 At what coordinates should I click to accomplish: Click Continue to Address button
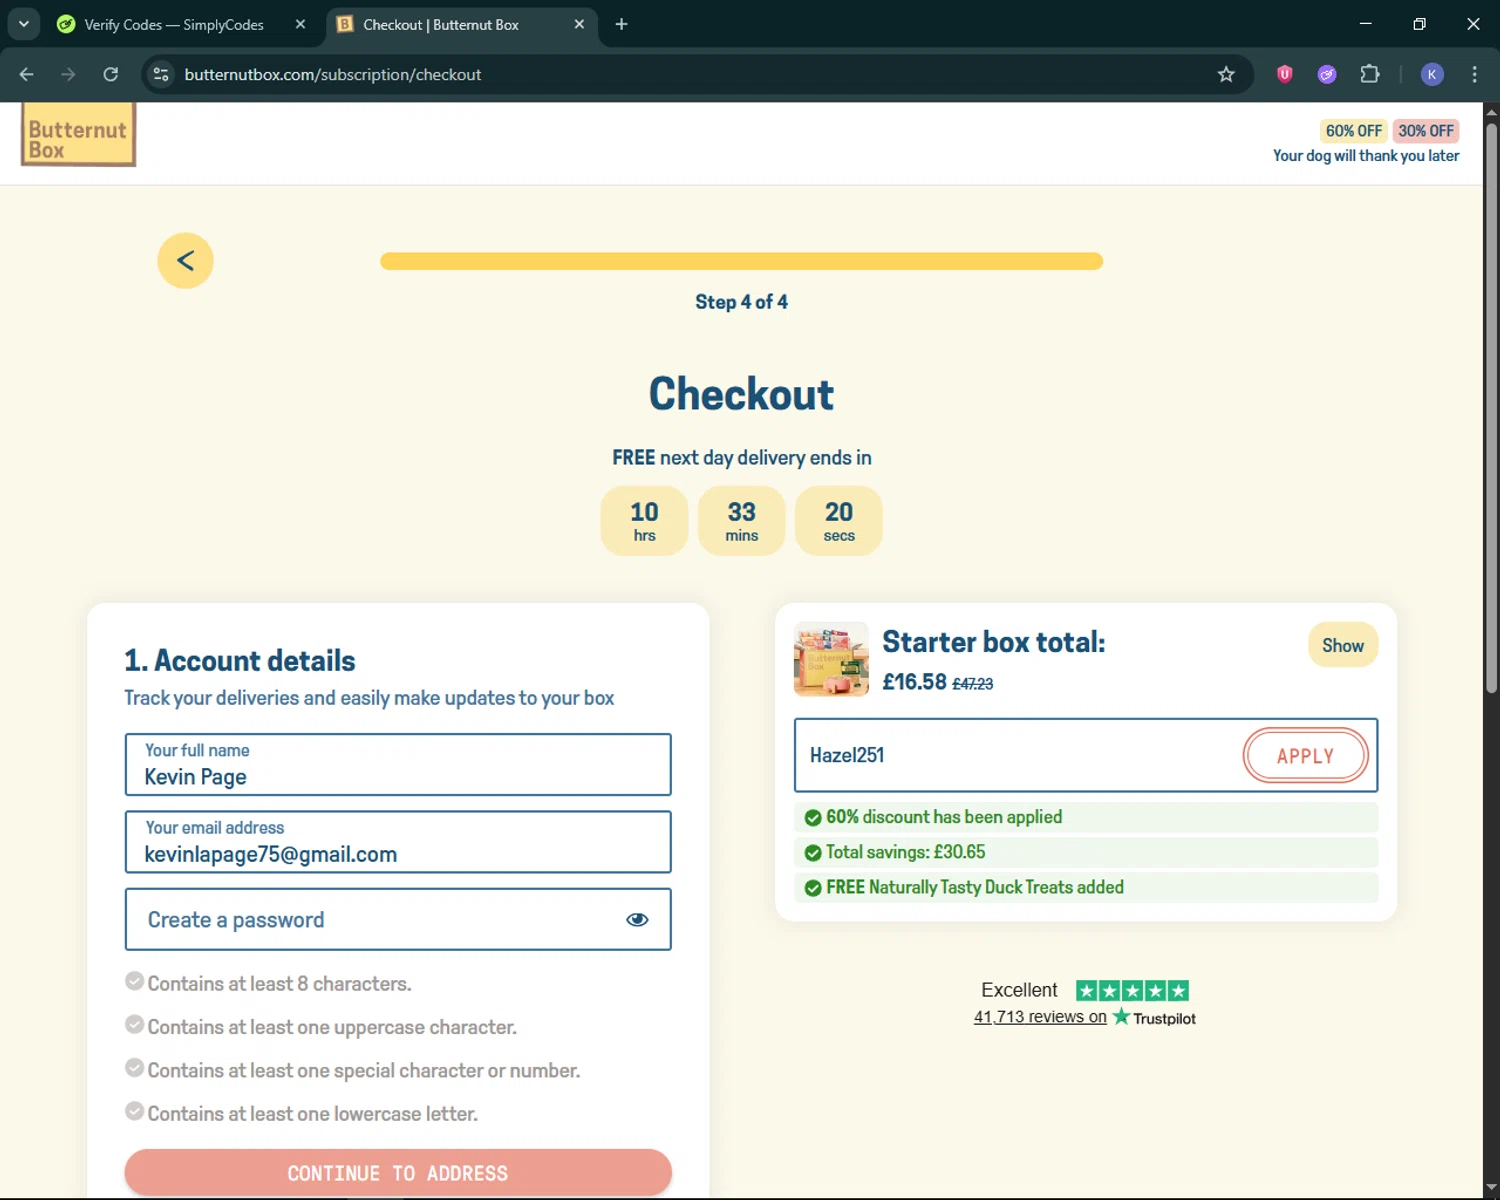(x=398, y=1172)
